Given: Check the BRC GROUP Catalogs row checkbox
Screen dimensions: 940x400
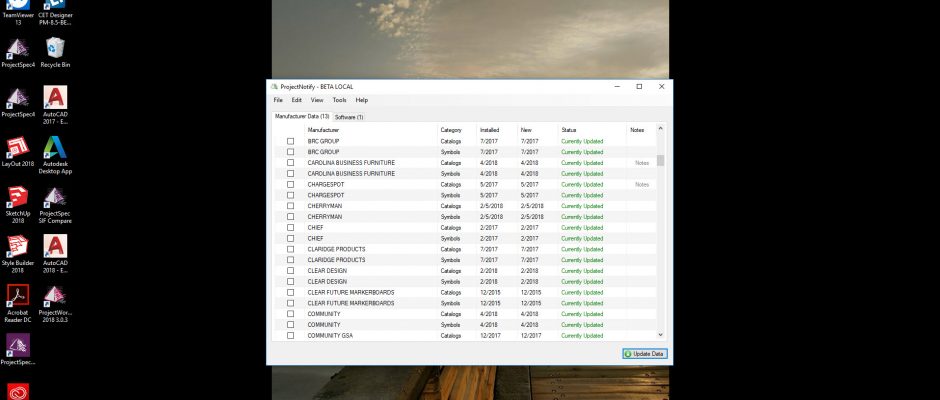Looking at the screenshot, I should [291, 142].
